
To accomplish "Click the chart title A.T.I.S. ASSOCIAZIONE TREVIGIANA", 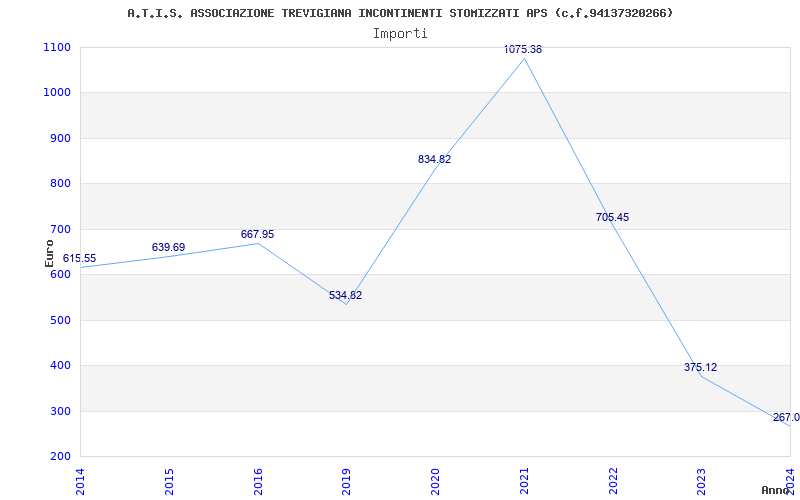I will [x=400, y=13].
